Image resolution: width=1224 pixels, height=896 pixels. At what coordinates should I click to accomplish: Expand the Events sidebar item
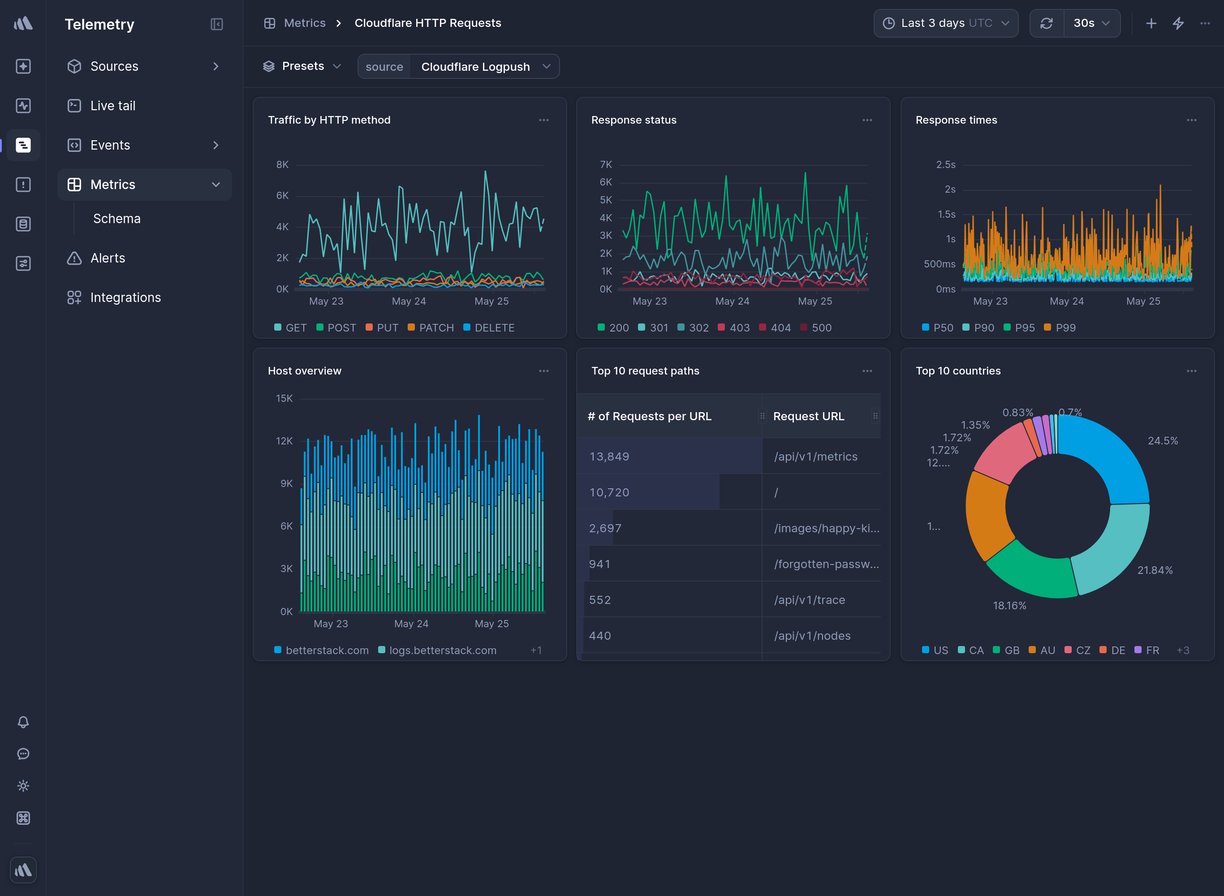coord(144,145)
